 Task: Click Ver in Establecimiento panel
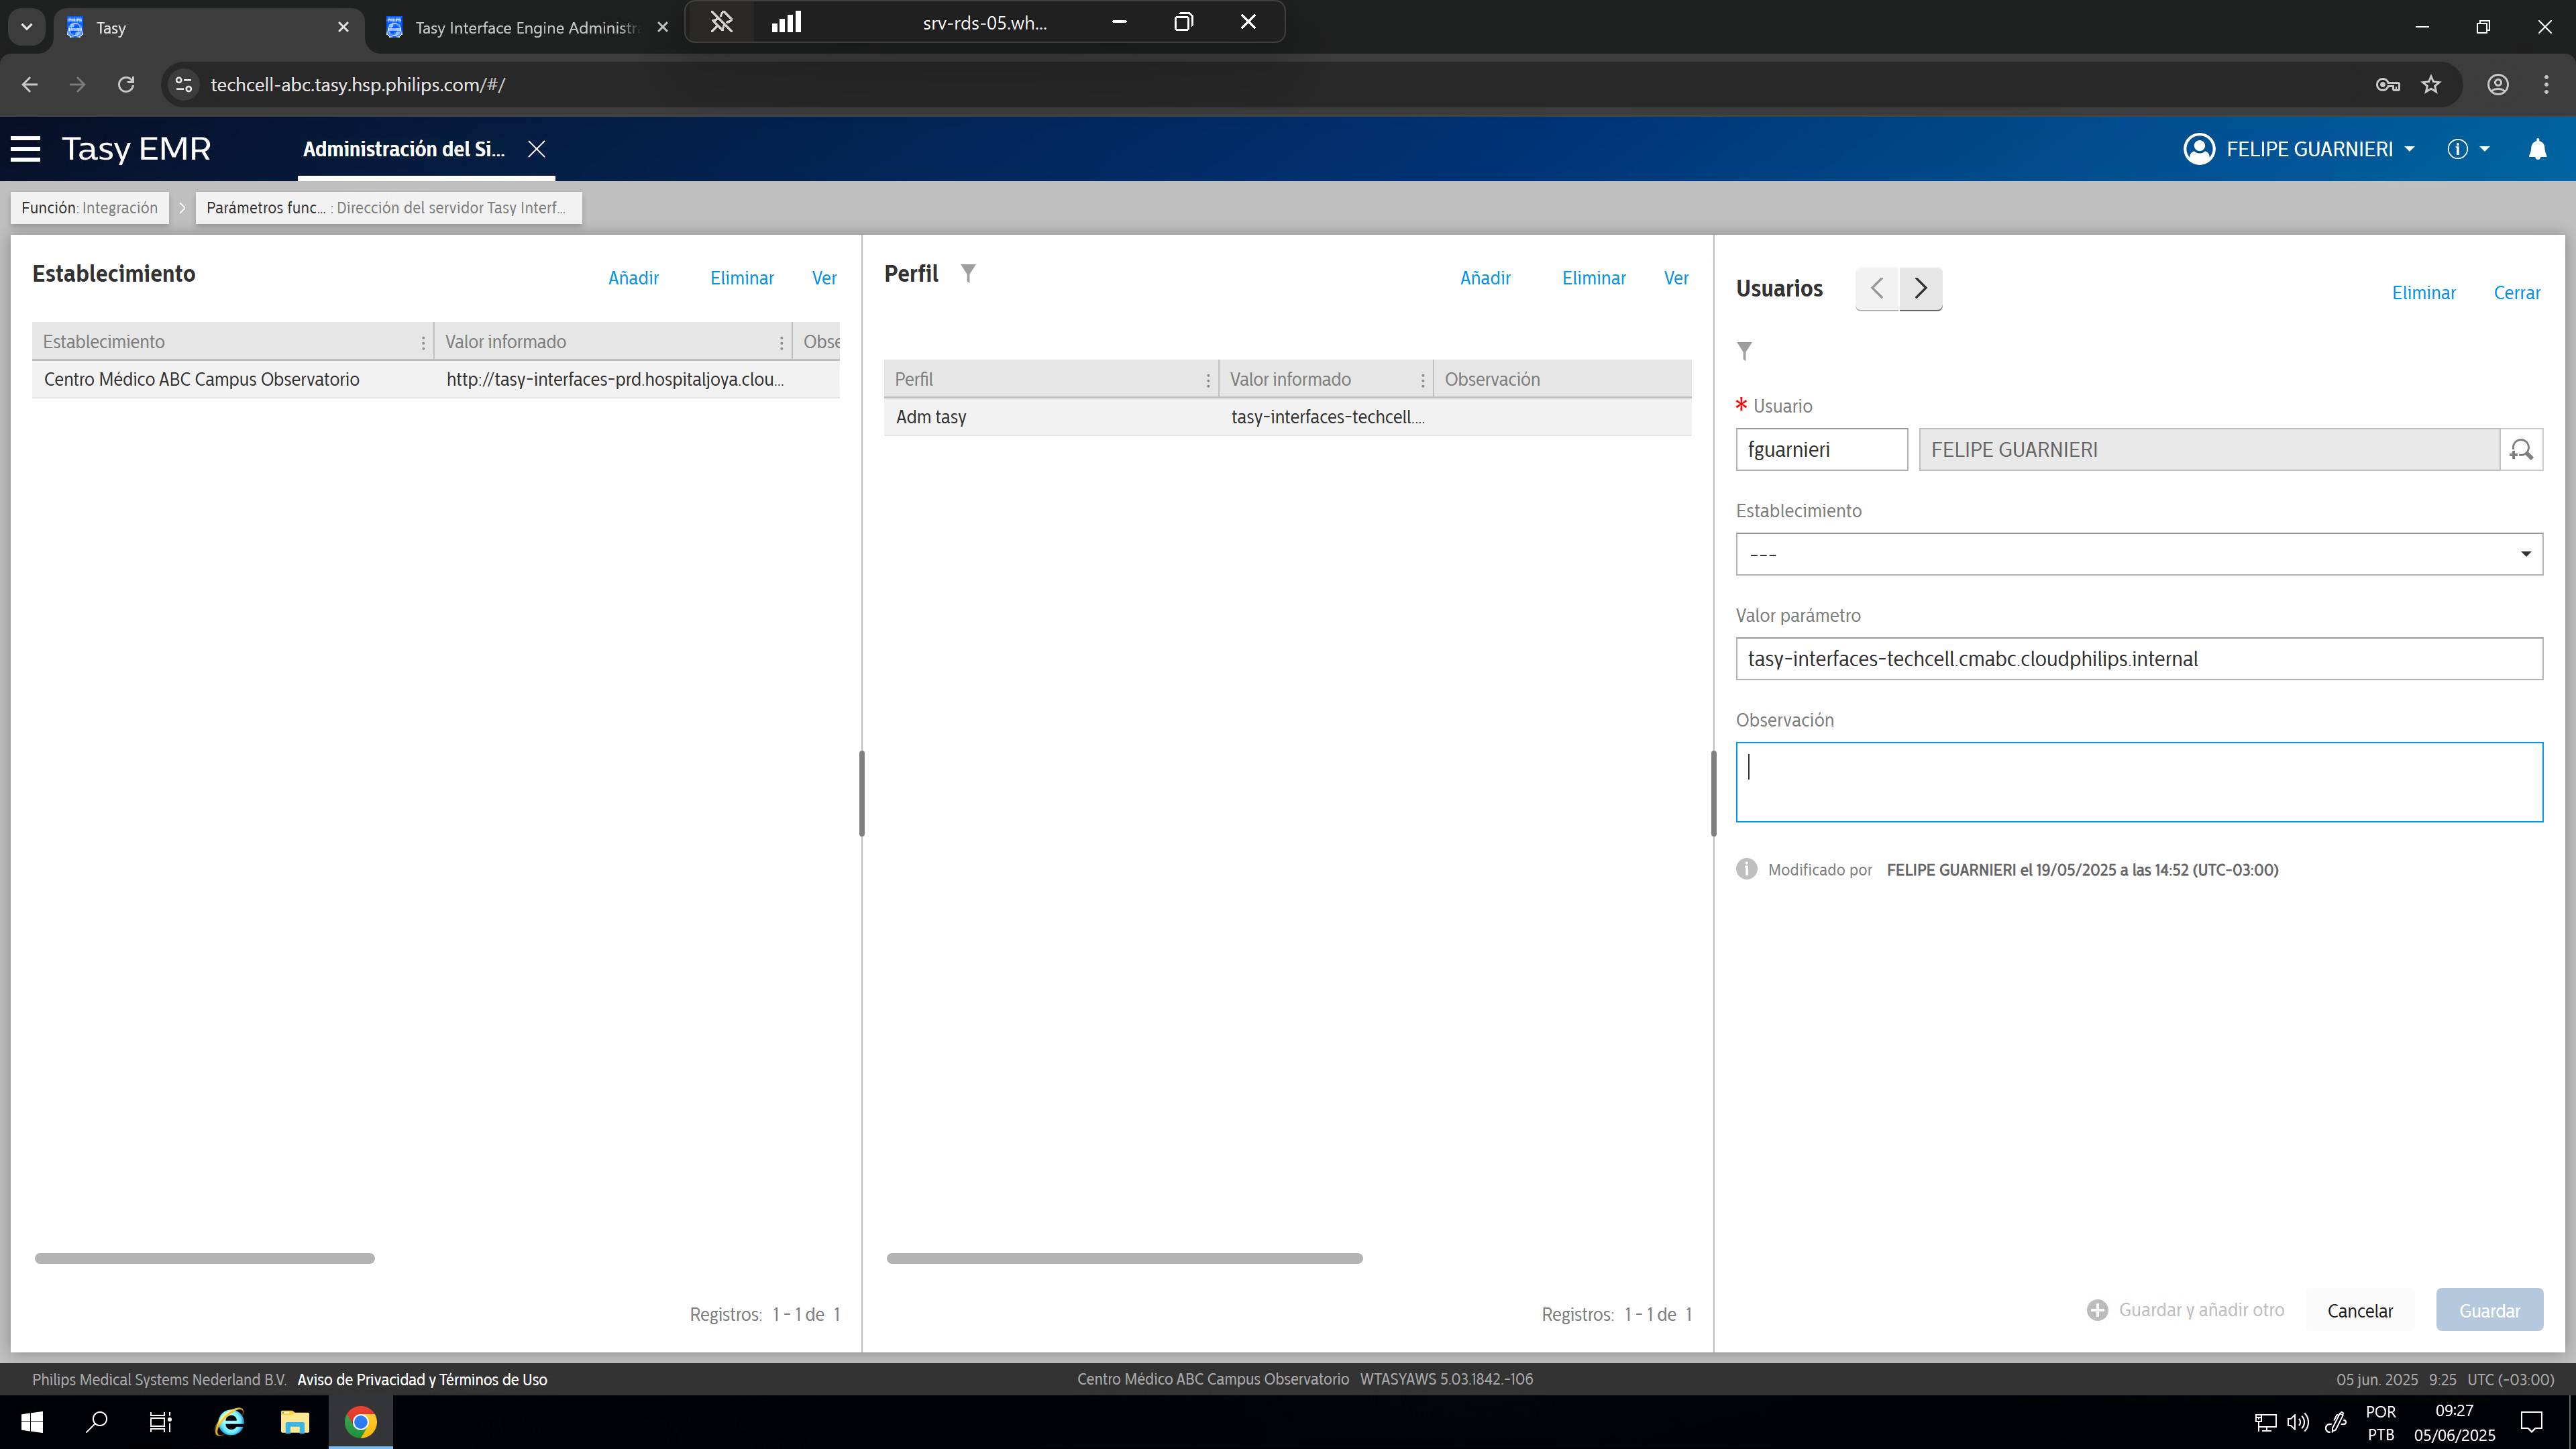(x=824, y=278)
